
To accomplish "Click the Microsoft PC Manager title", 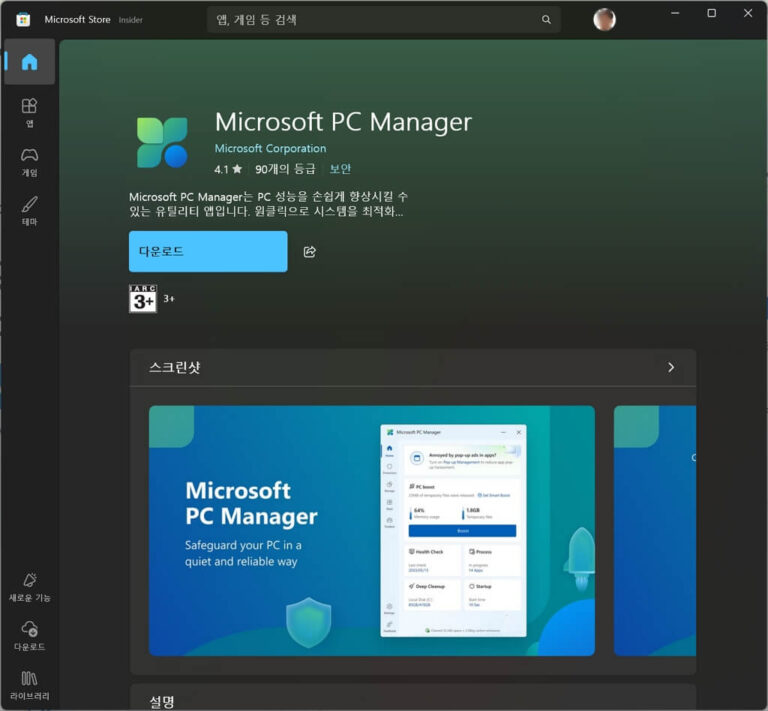I will click(343, 122).
